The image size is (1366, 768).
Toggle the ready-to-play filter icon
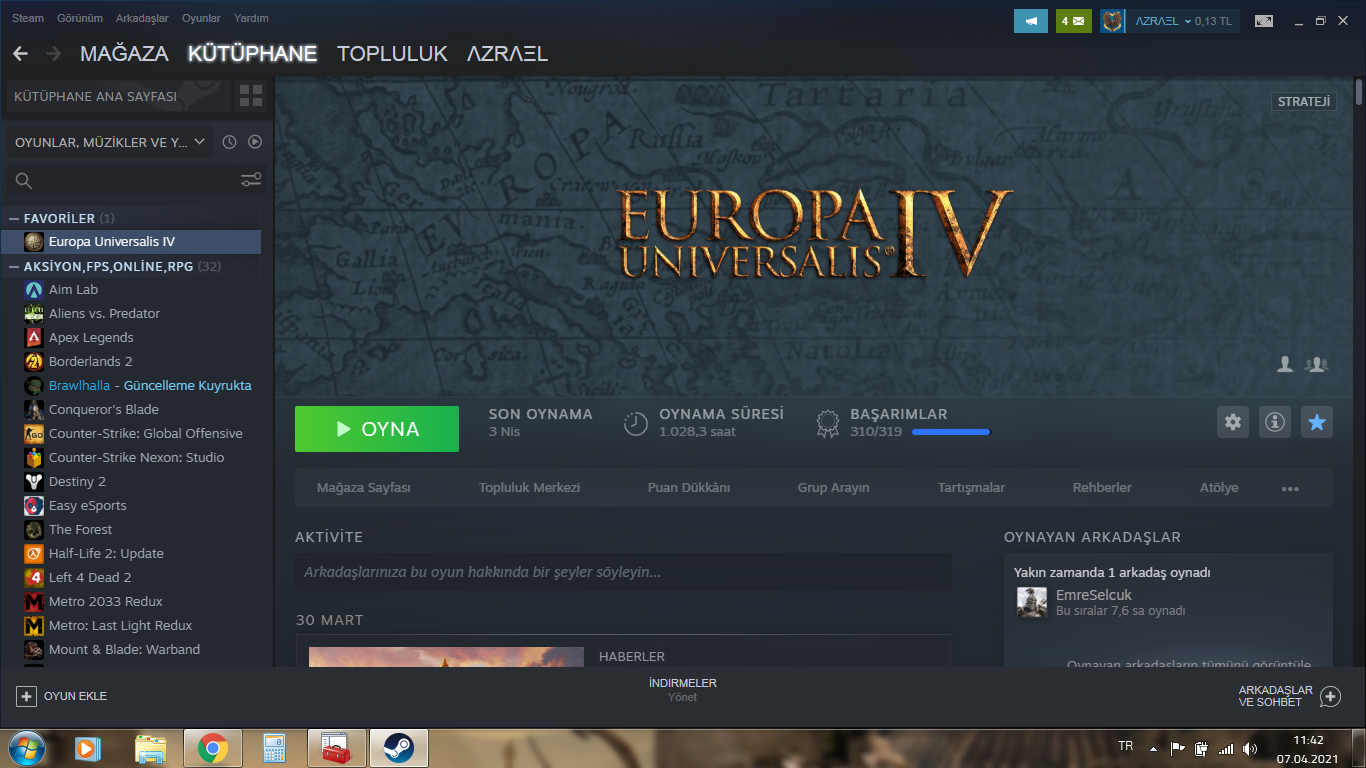(x=255, y=142)
